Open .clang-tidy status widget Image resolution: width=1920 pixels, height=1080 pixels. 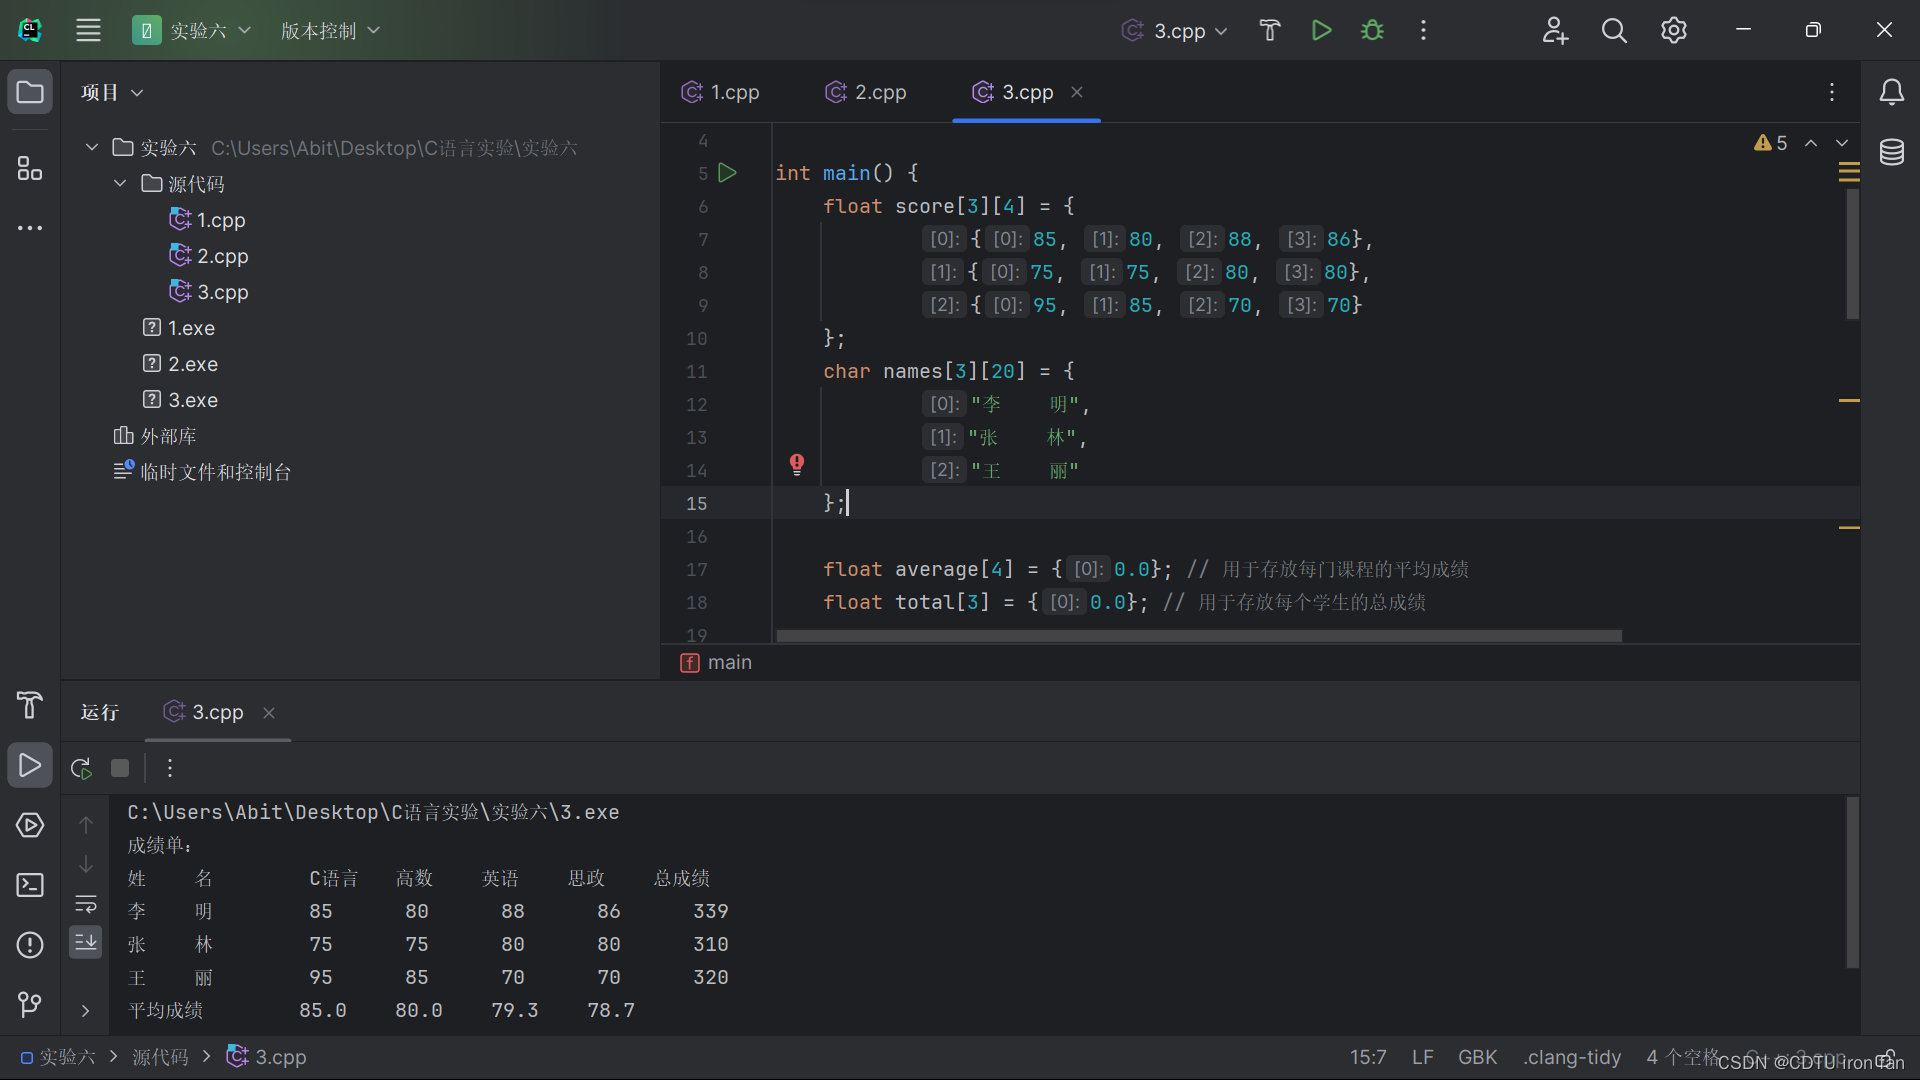pos(1572,1057)
